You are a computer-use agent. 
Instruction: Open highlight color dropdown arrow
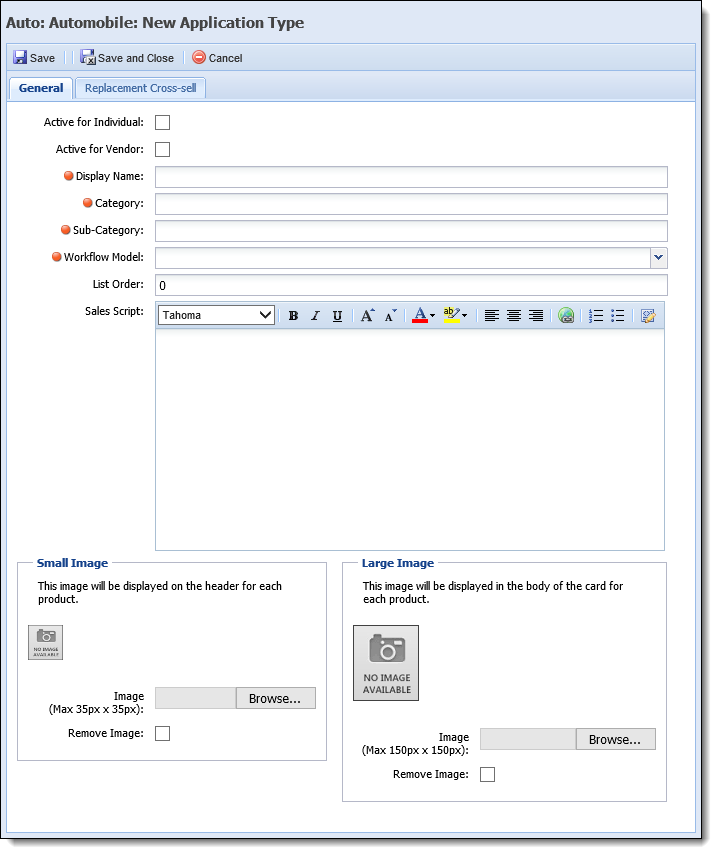click(465, 315)
